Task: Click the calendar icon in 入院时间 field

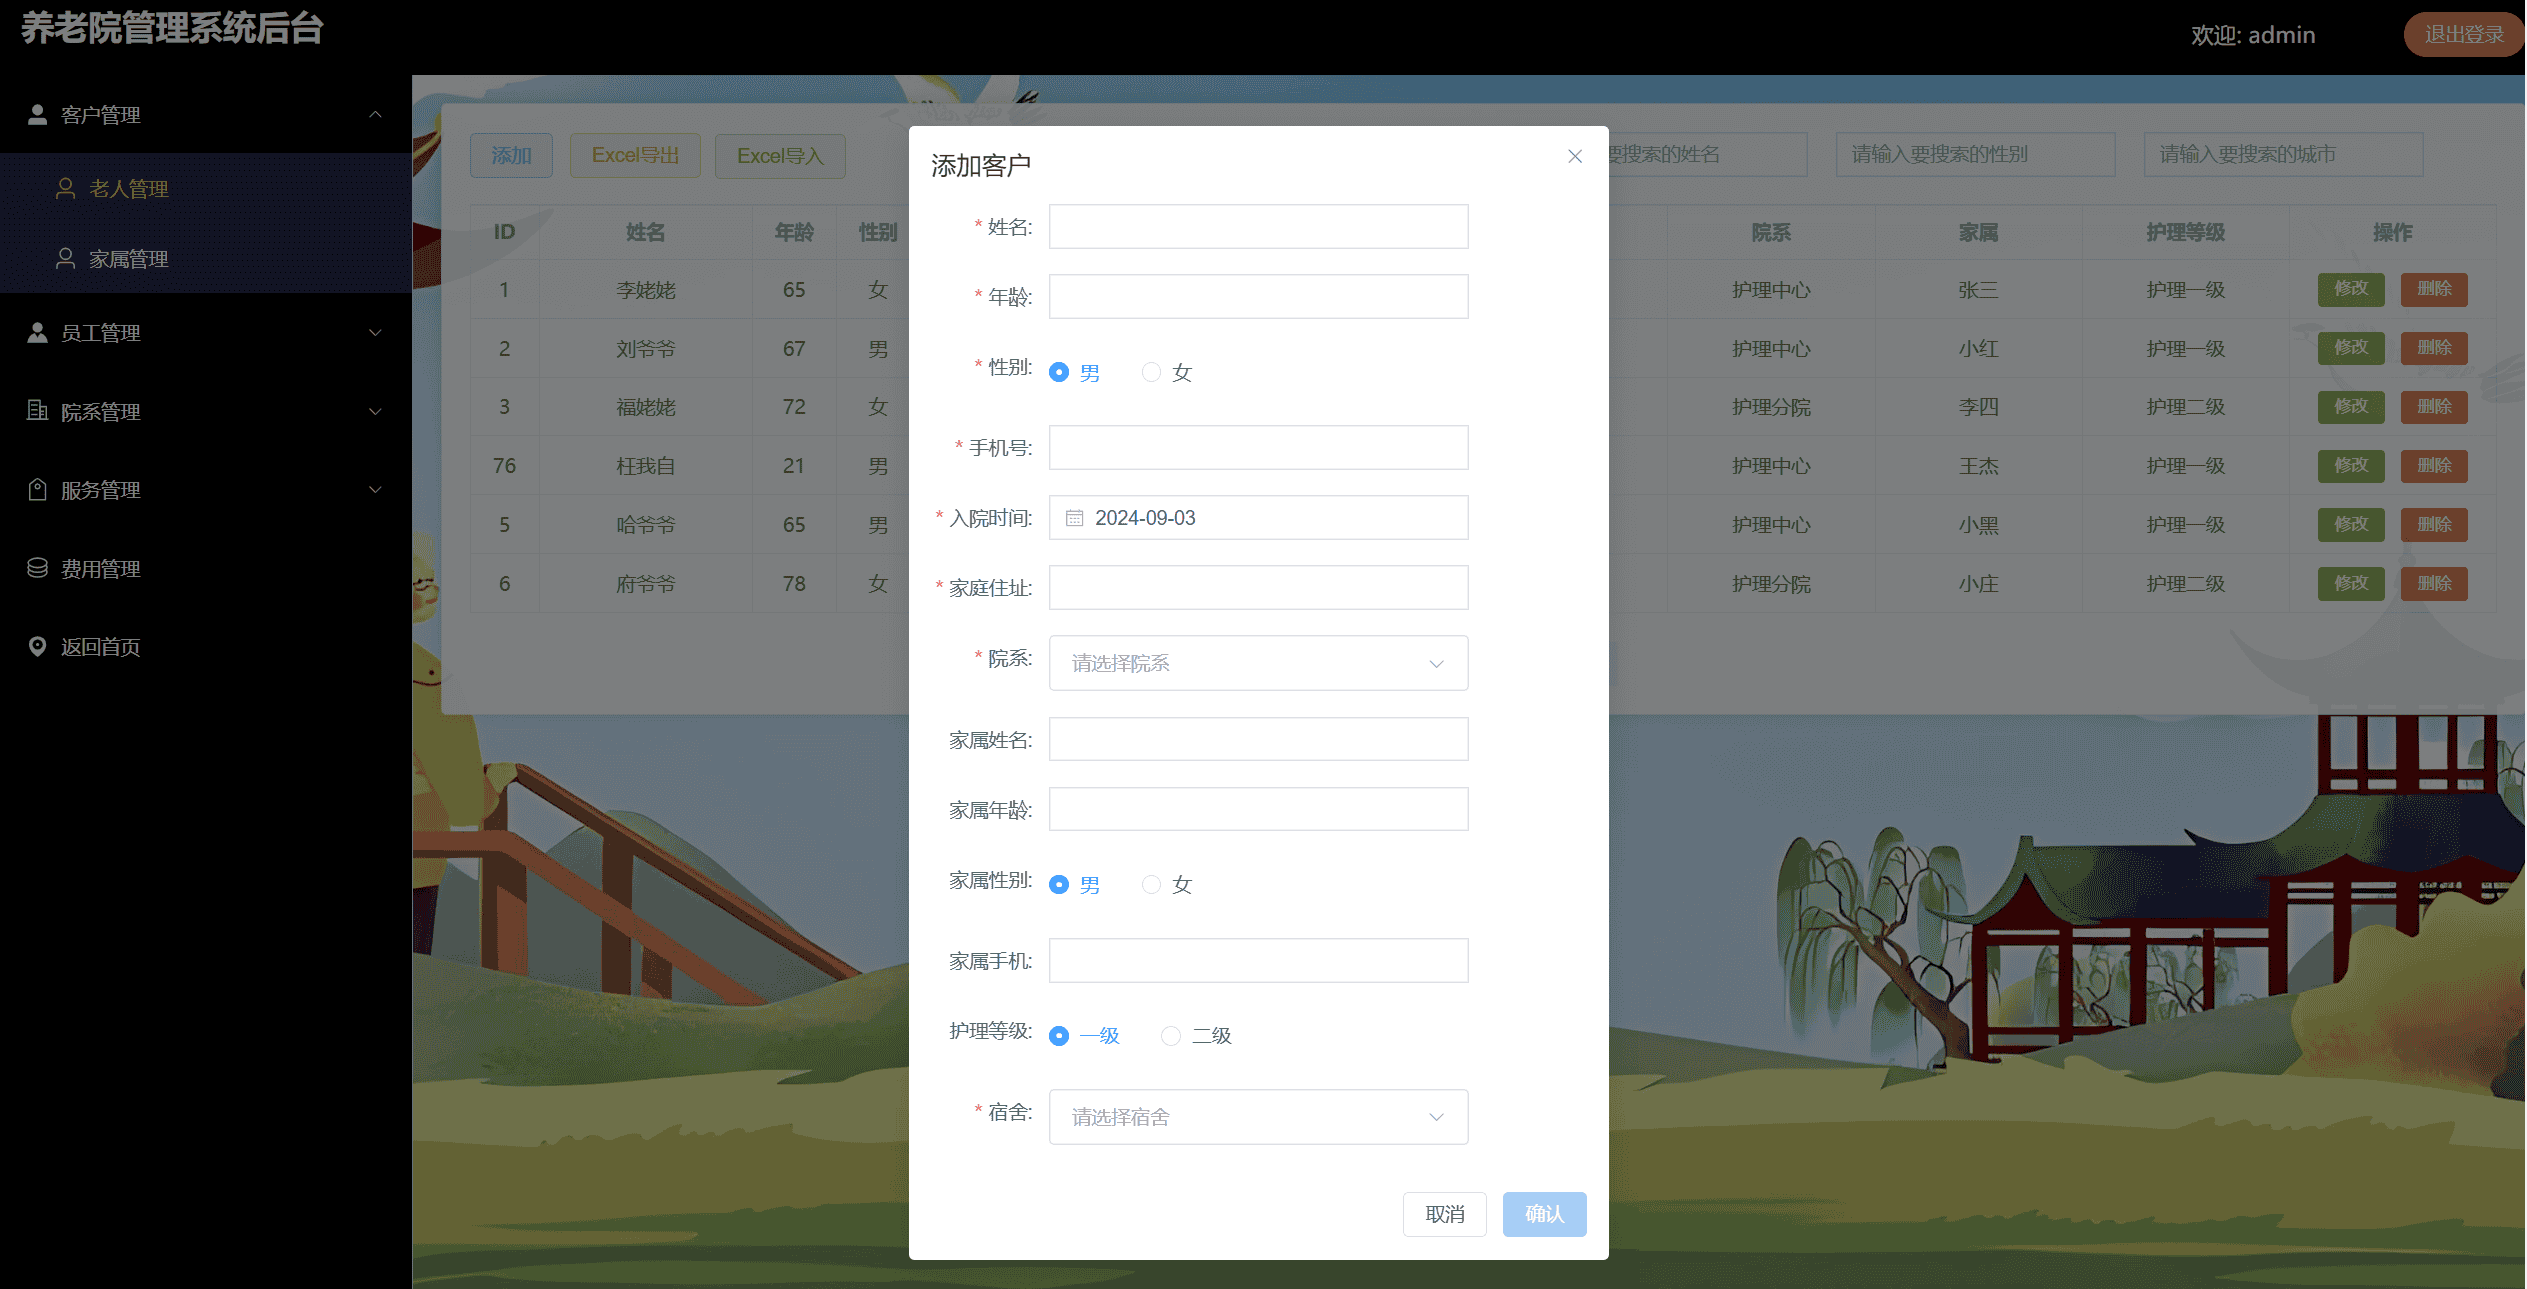Action: (1074, 518)
